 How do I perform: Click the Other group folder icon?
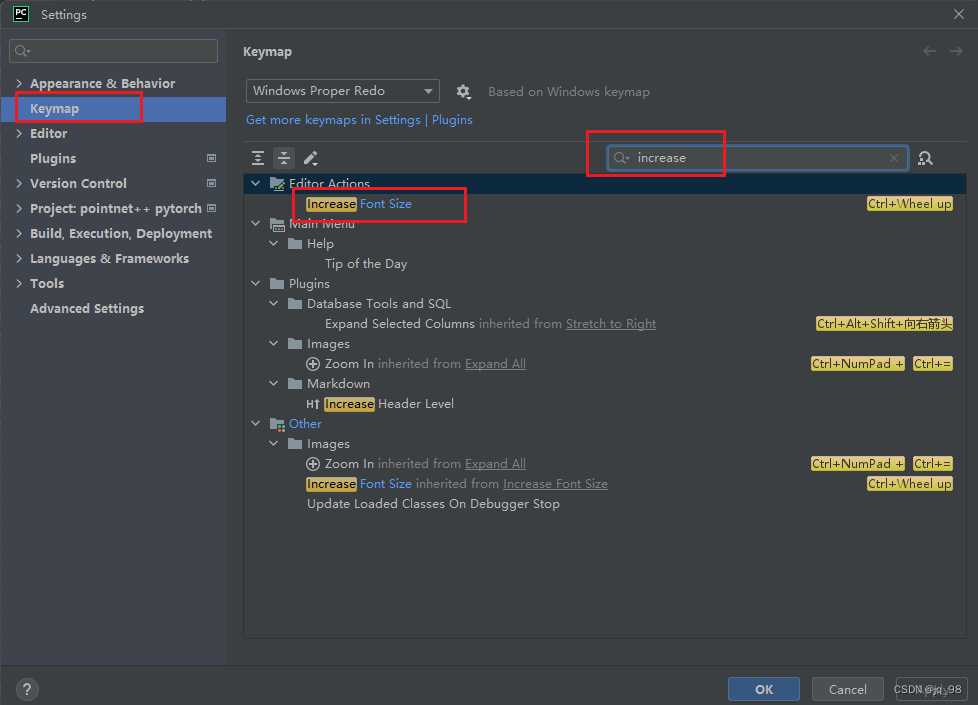[277, 424]
